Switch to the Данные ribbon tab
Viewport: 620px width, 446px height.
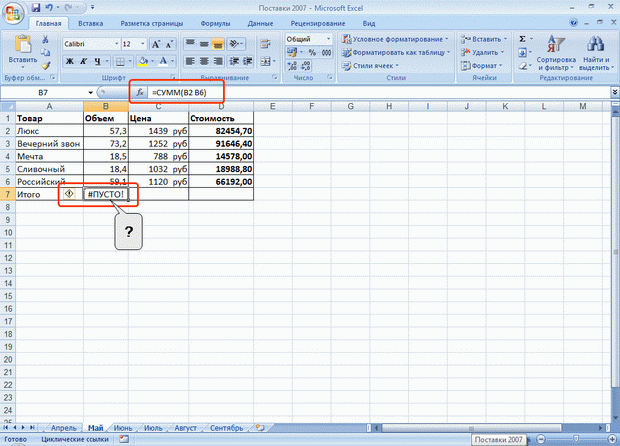[x=260, y=23]
